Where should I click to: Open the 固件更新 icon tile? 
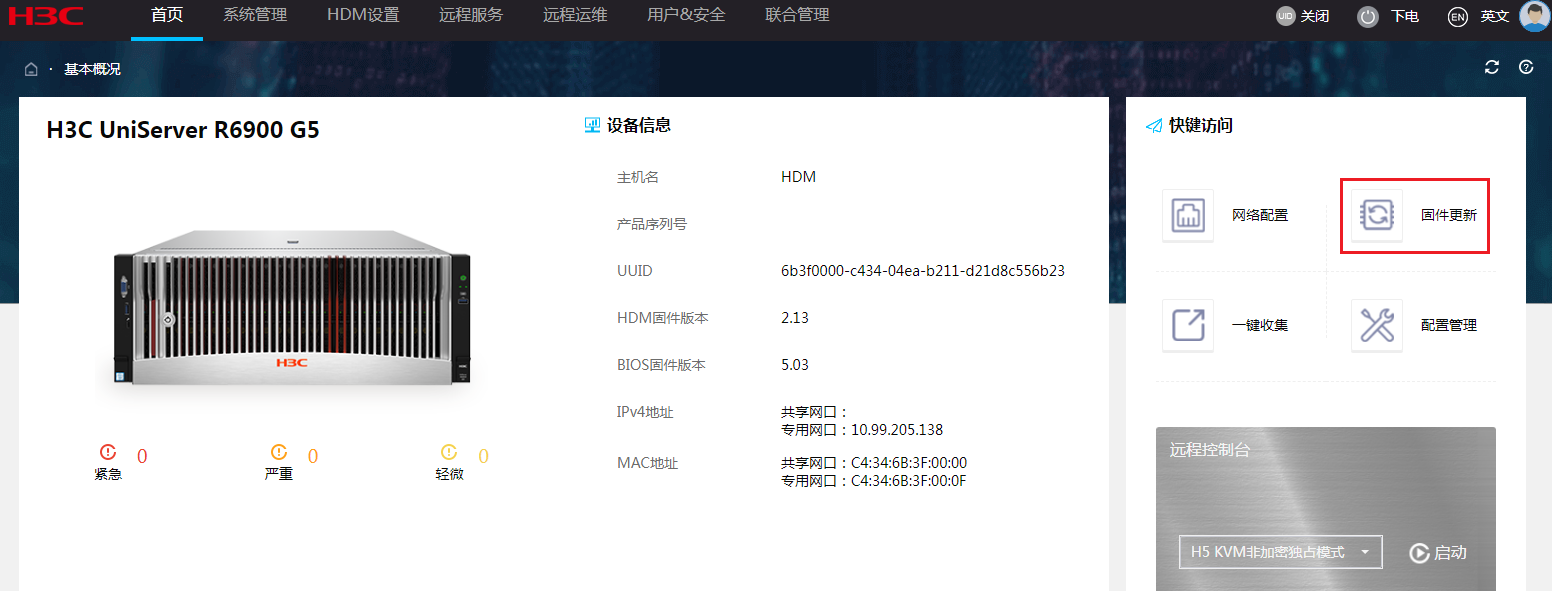pyautogui.click(x=1377, y=215)
